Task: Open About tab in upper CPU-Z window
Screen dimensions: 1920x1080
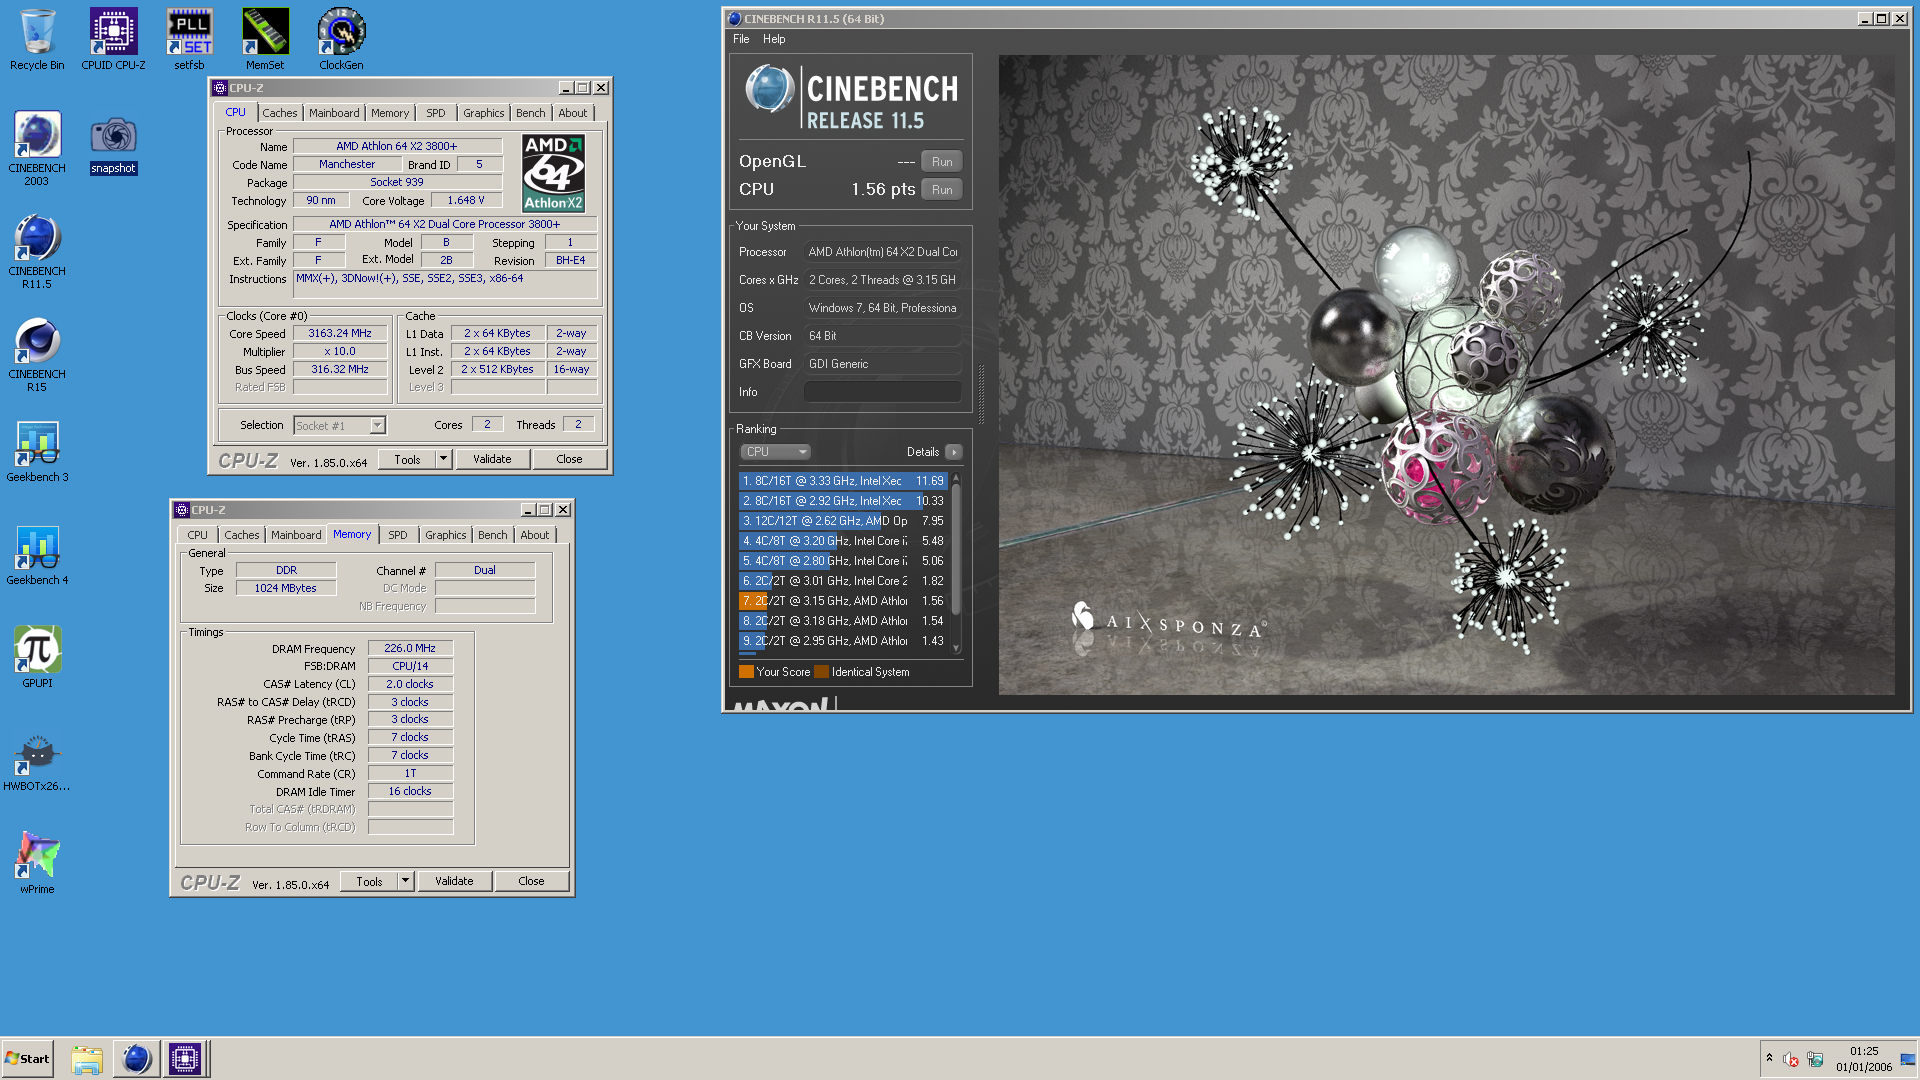Action: (x=573, y=113)
